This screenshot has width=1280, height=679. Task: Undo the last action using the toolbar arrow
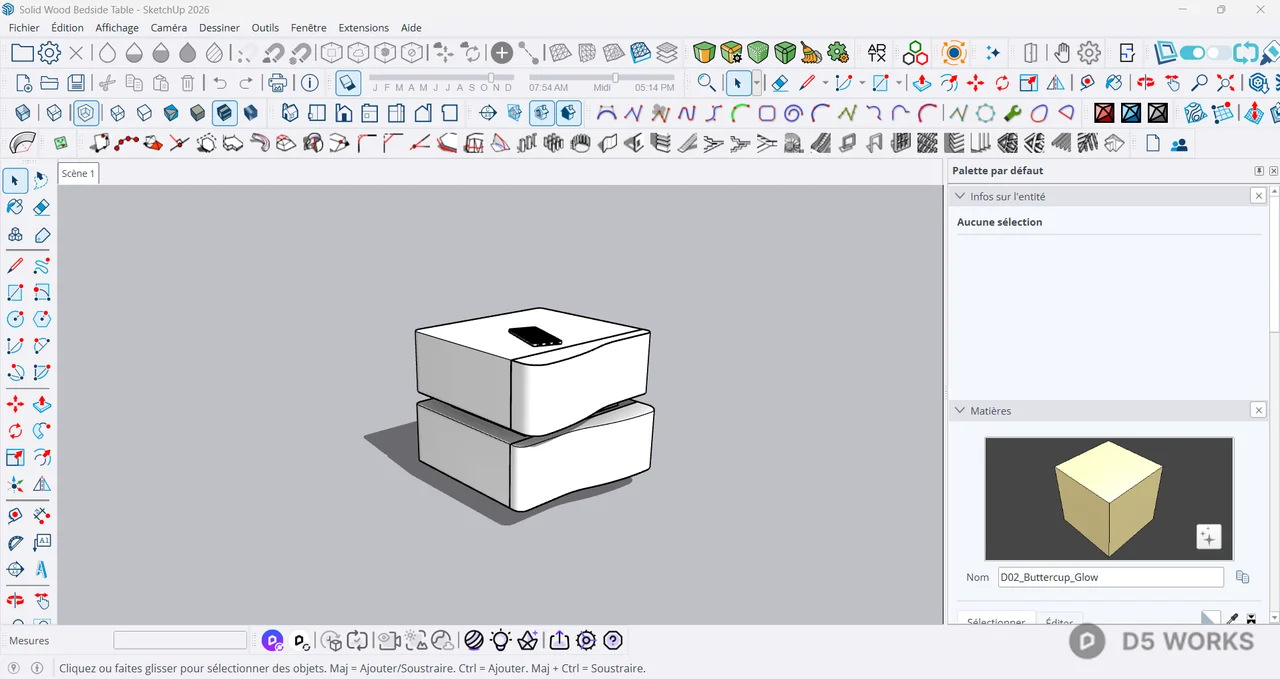[x=220, y=83]
